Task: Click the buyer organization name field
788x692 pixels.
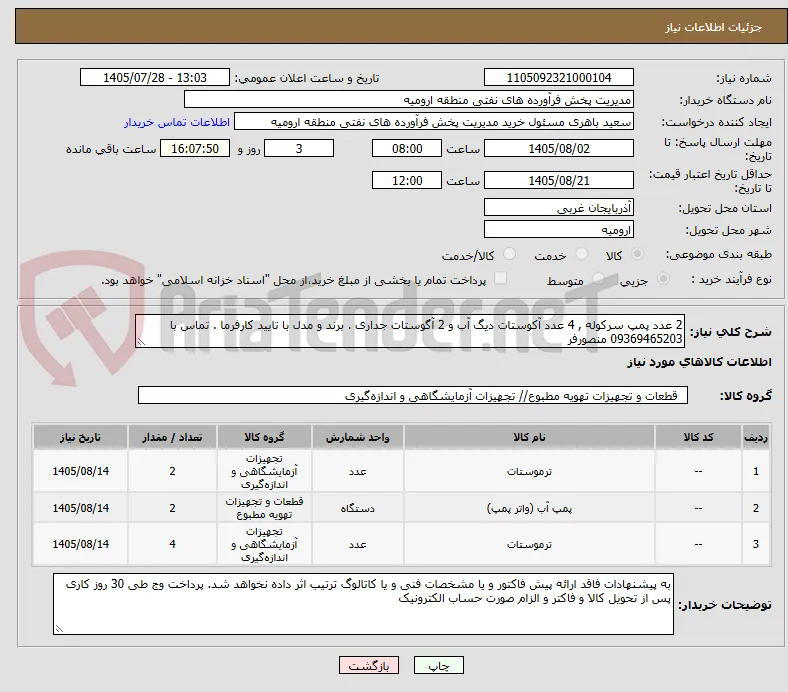Action: 409,100
